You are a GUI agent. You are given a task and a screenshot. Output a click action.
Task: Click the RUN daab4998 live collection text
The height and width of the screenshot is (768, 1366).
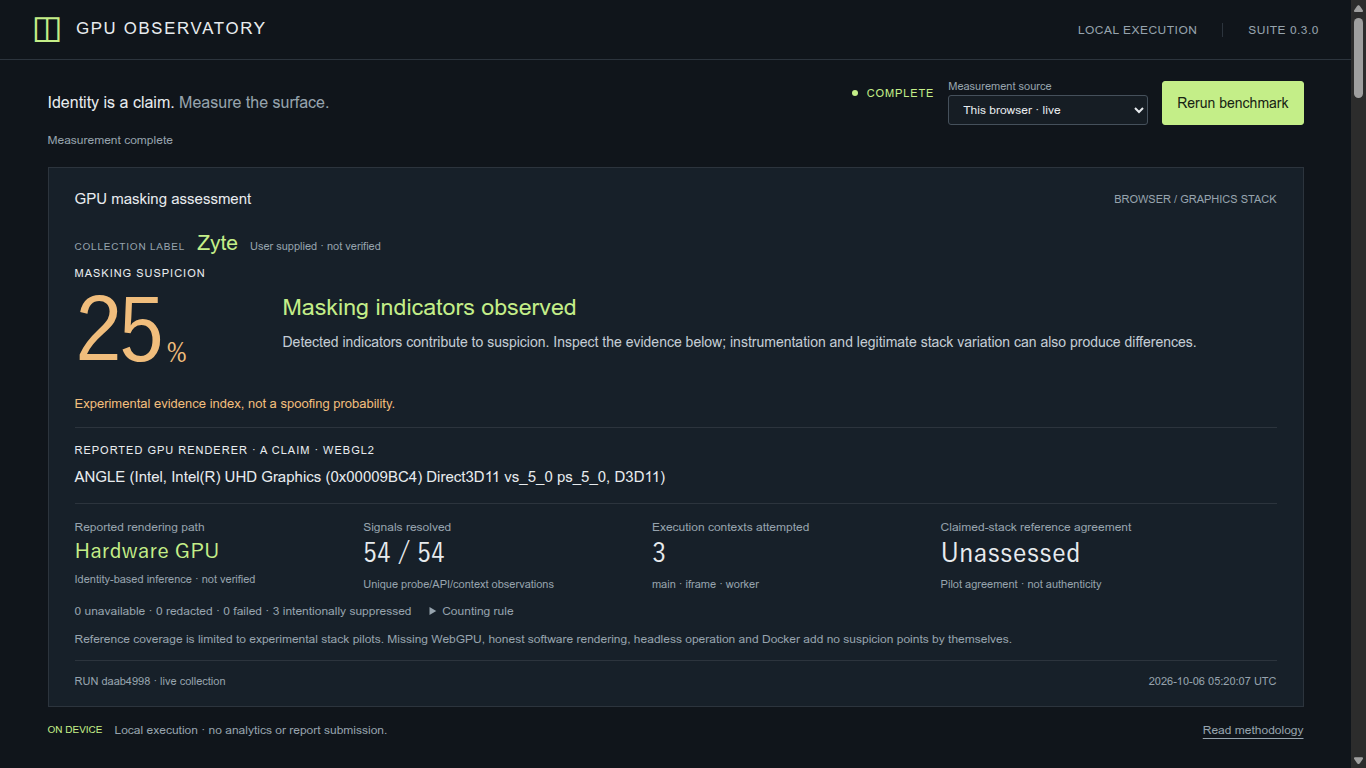coord(150,681)
